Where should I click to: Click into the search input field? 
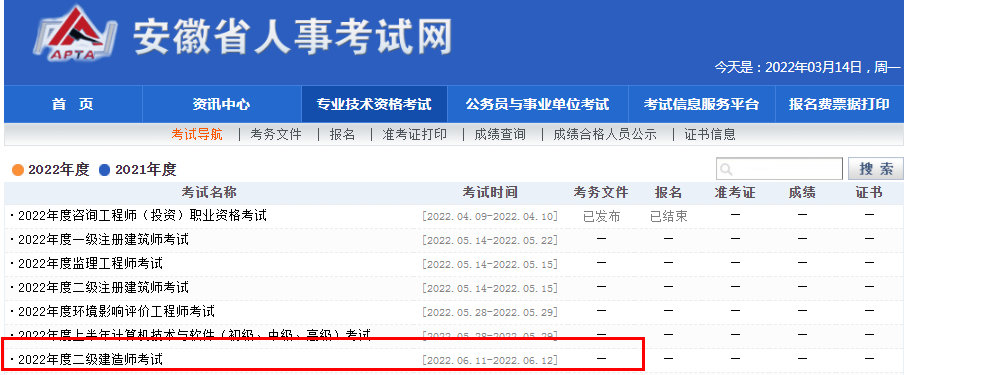pyautogui.click(x=779, y=169)
